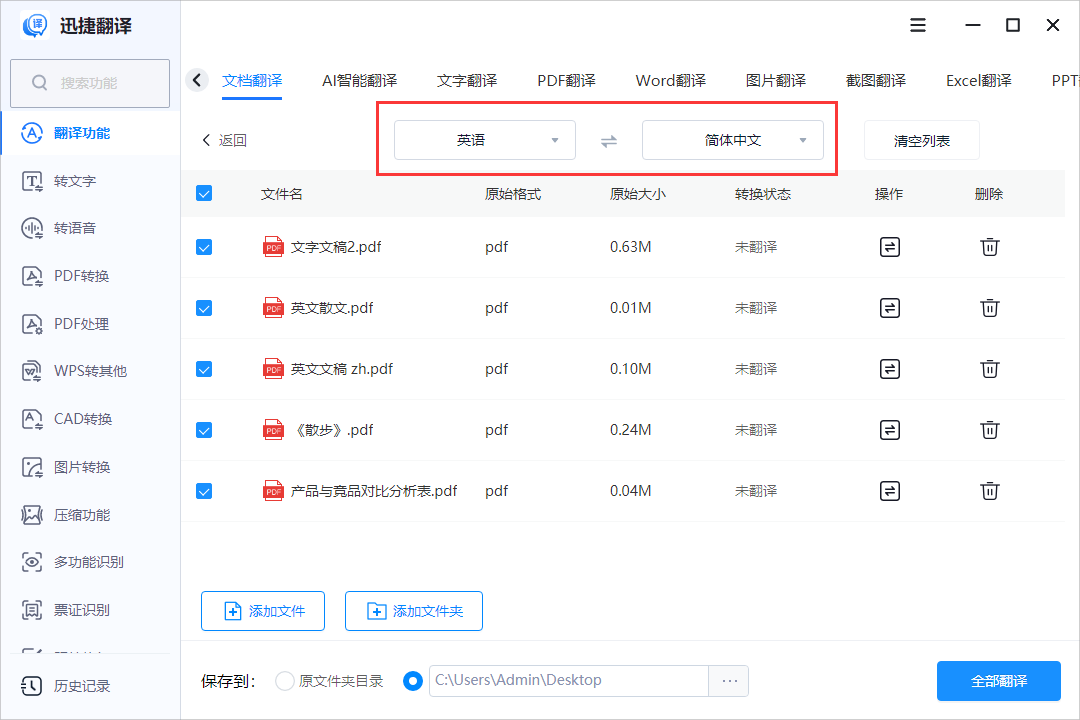Uncheck the 《散步》.pdf checkbox
The image size is (1080, 720).
[x=204, y=431]
